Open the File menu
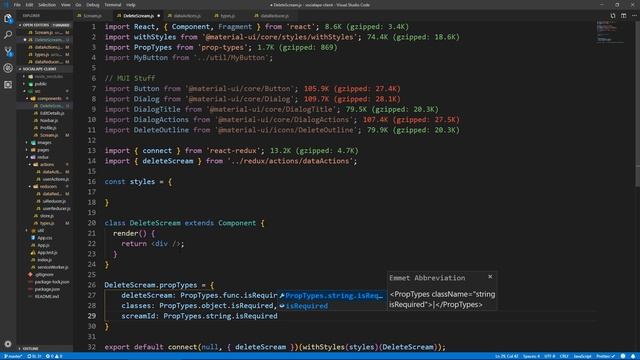The width and height of the screenshot is (640, 360). [x=17, y=5]
